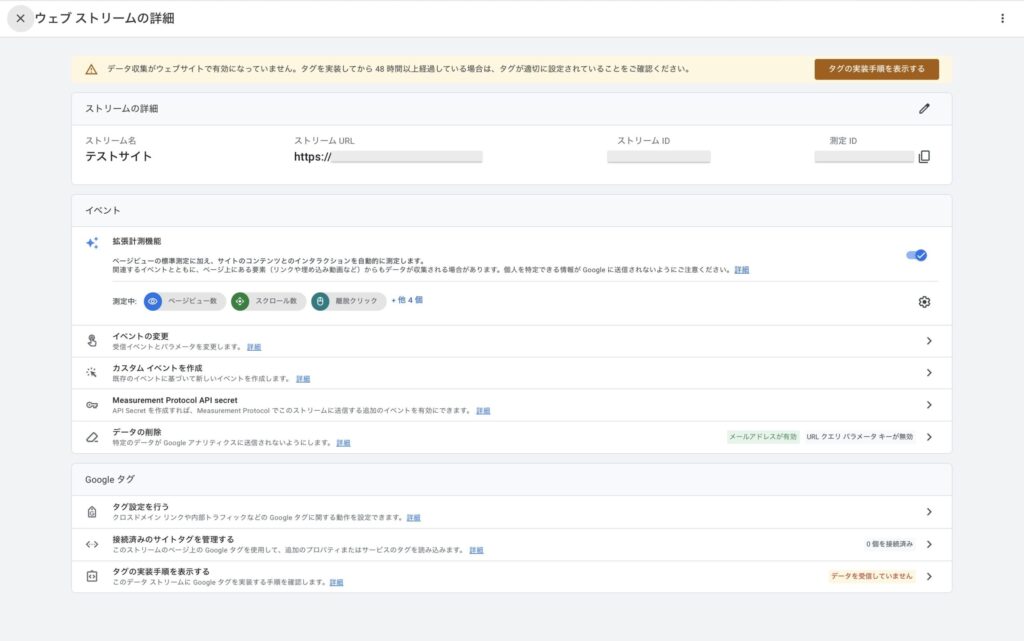Click the タグの実装手順を表示する orange button

tap(876, 69)
